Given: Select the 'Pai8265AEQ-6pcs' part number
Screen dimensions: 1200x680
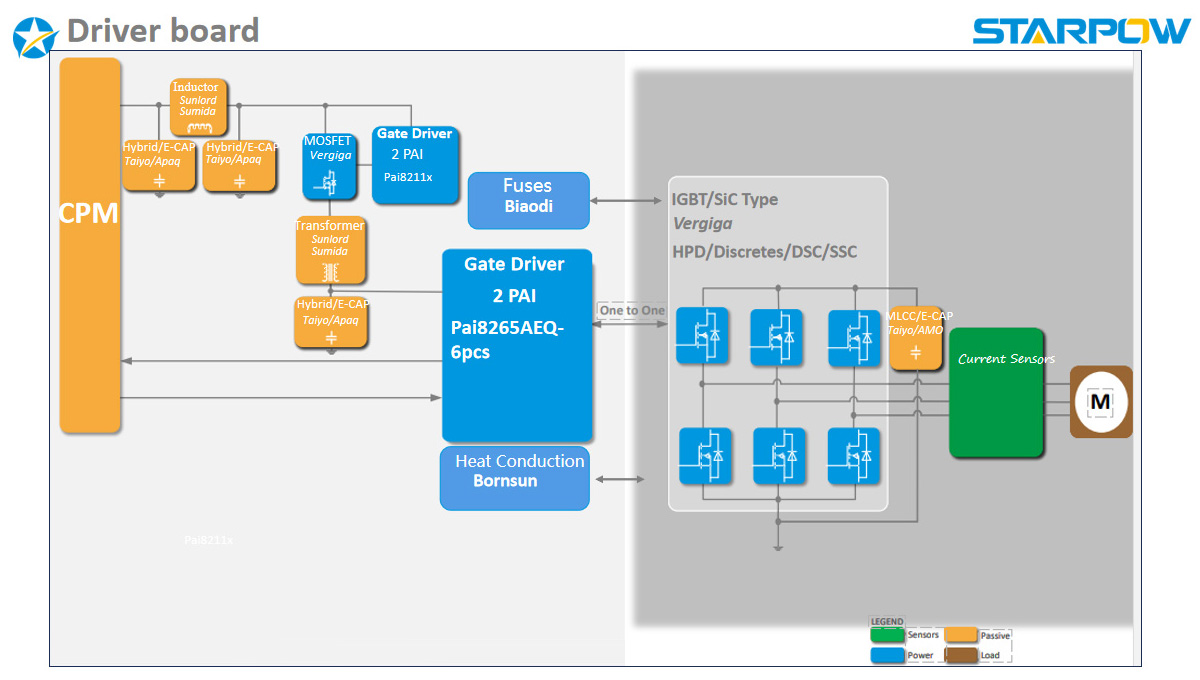Looking at the screenshot, I should tap(508, 340).
